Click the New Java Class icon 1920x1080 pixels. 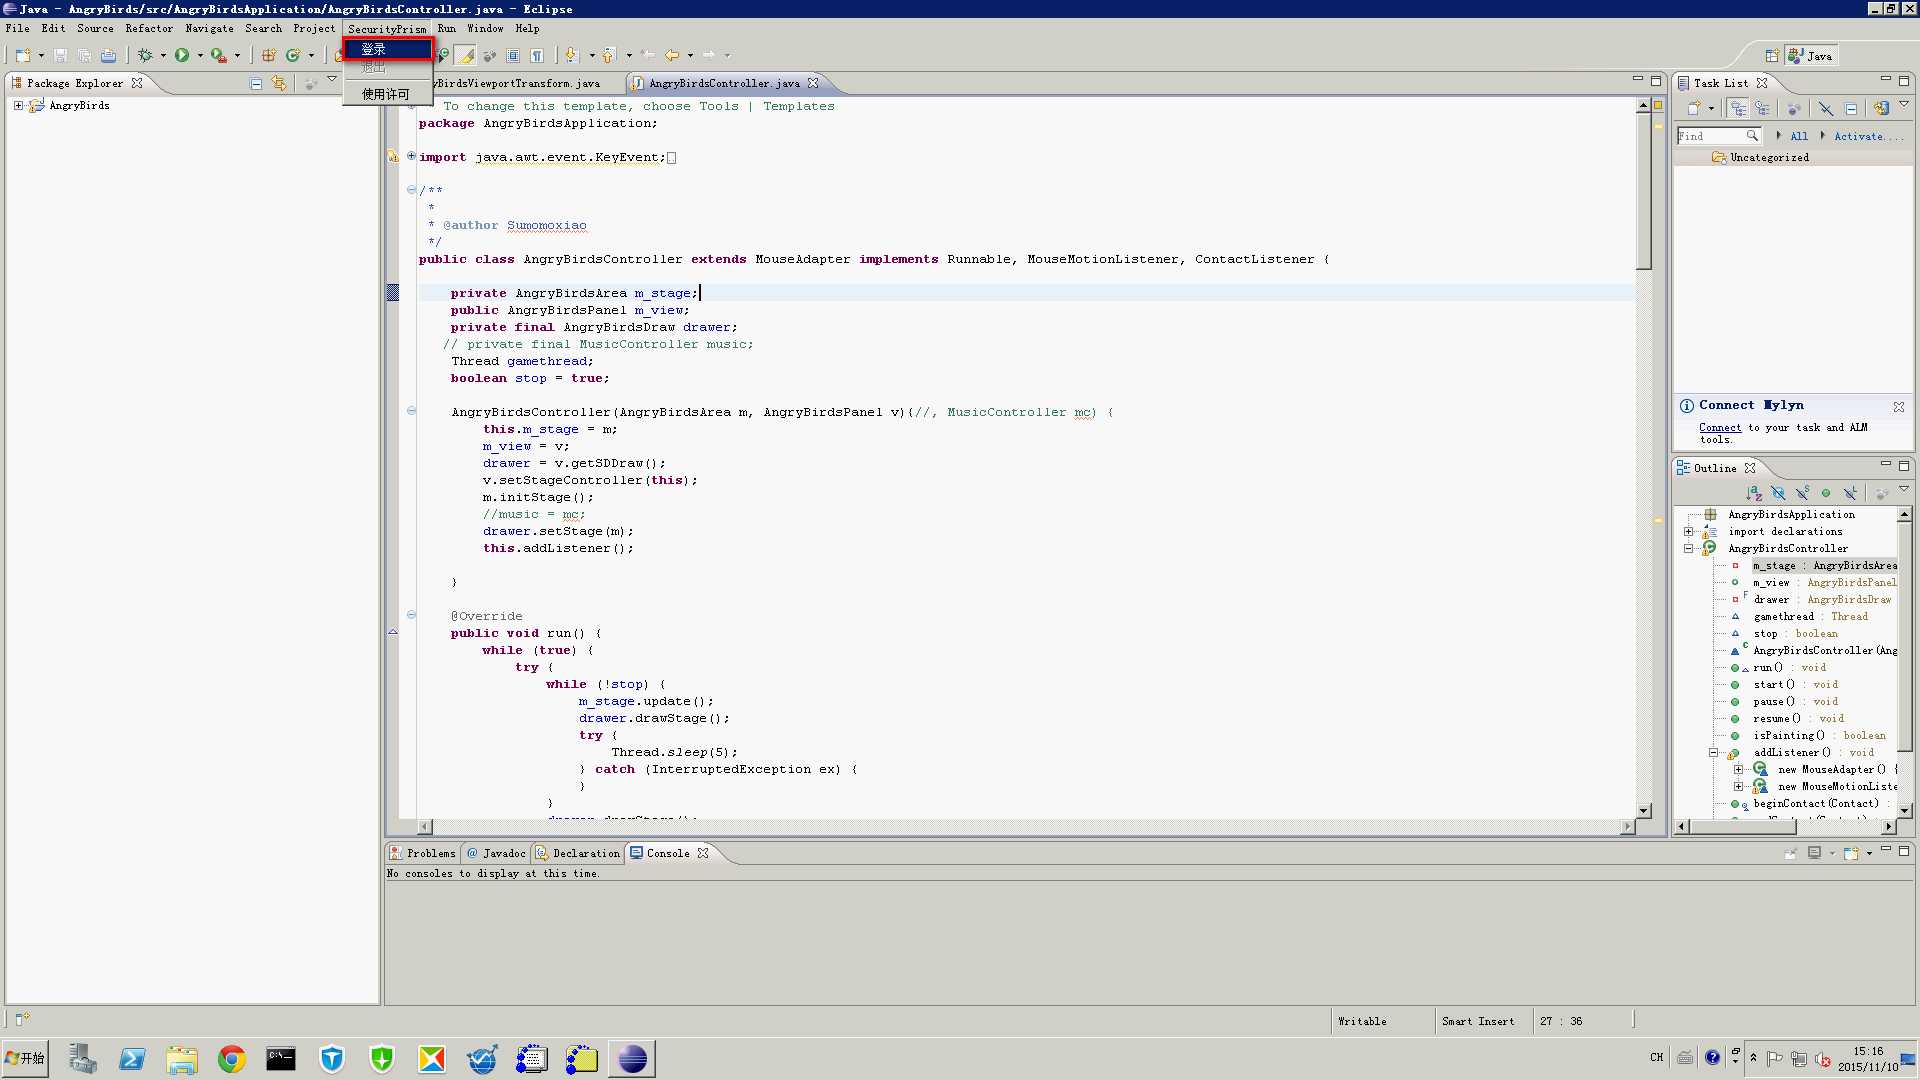[293, 56]
